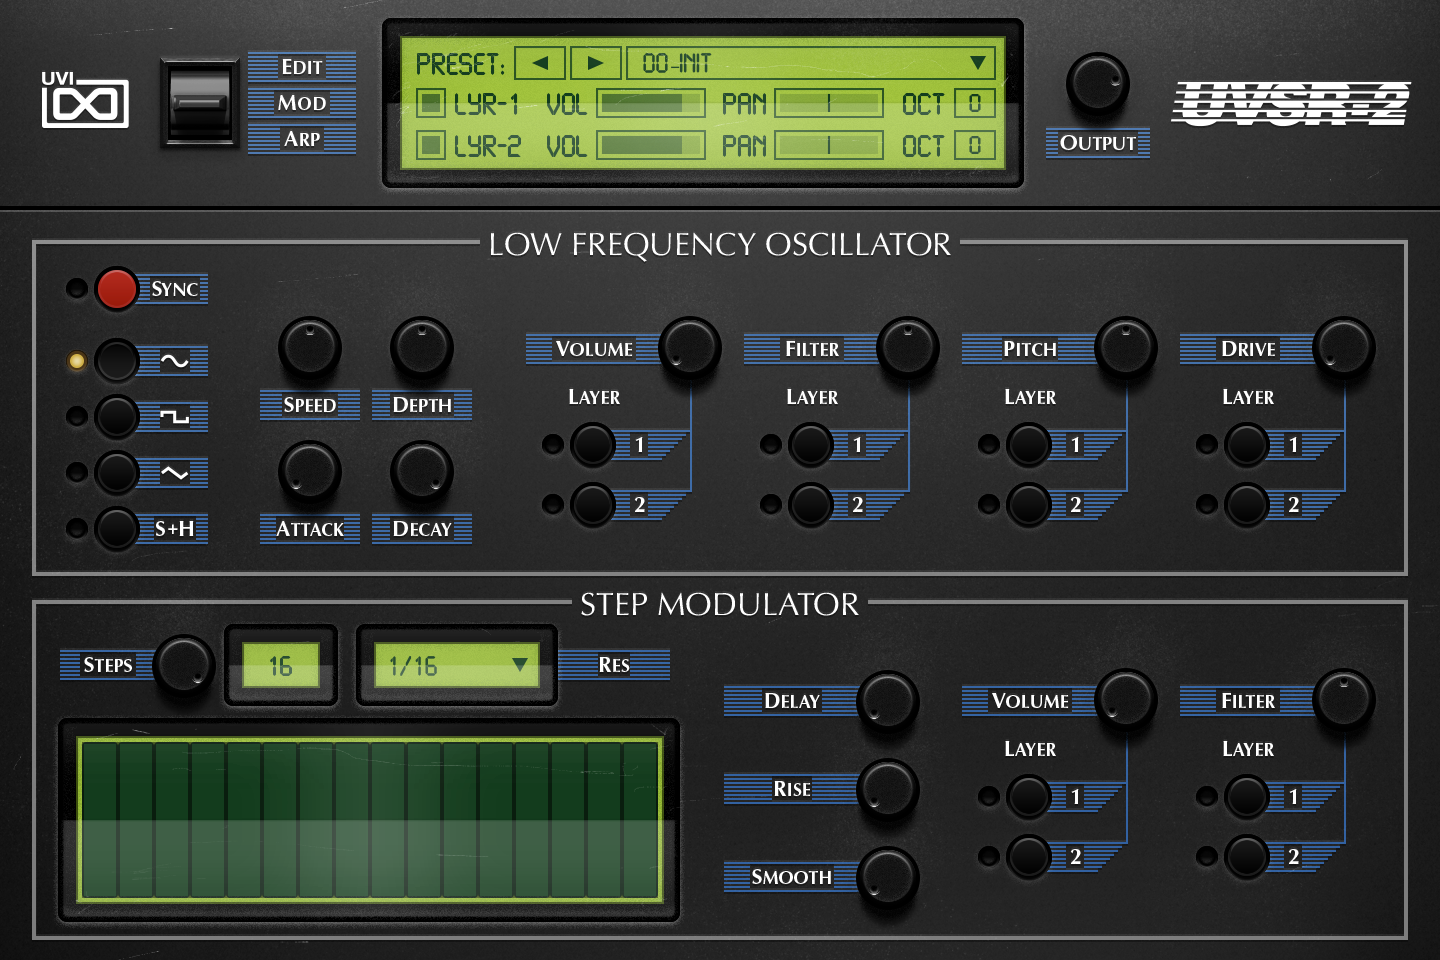Open the 1/16 resolution dropdown
This screenshot has width=1440, height=960.
coord(456,666)
